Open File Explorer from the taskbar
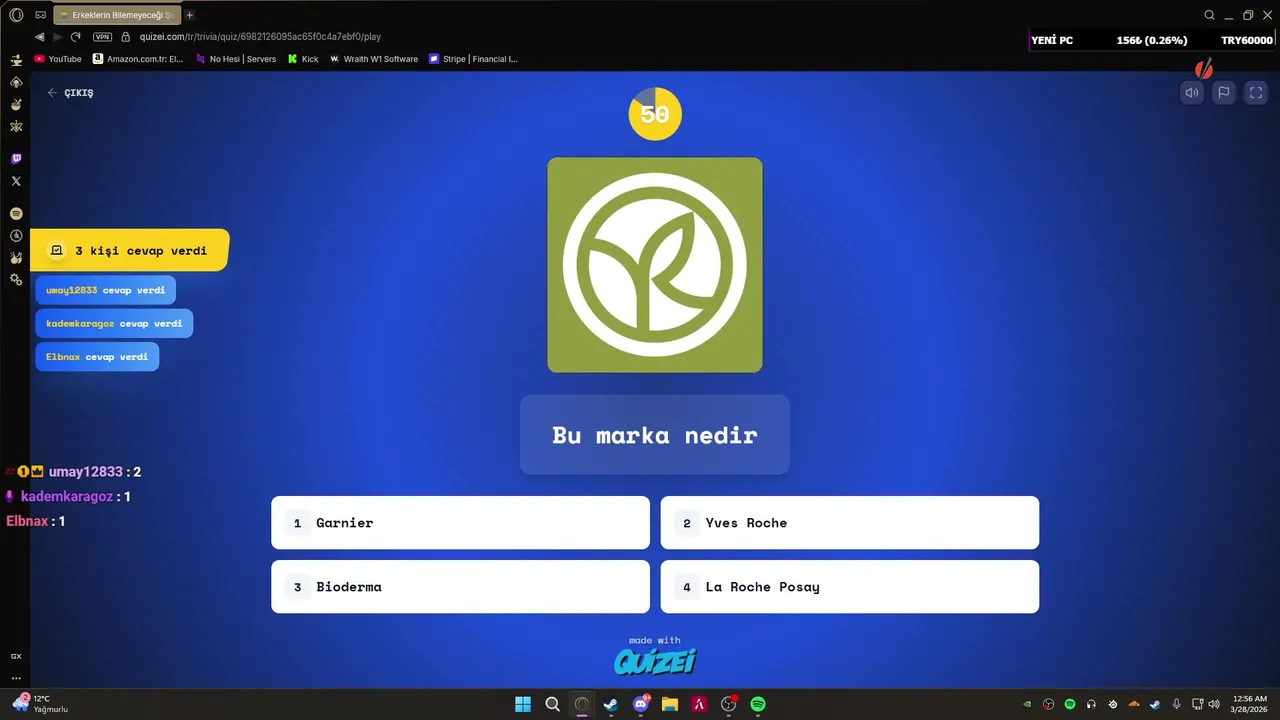1280x720 pixels. (x=670, y=704)
